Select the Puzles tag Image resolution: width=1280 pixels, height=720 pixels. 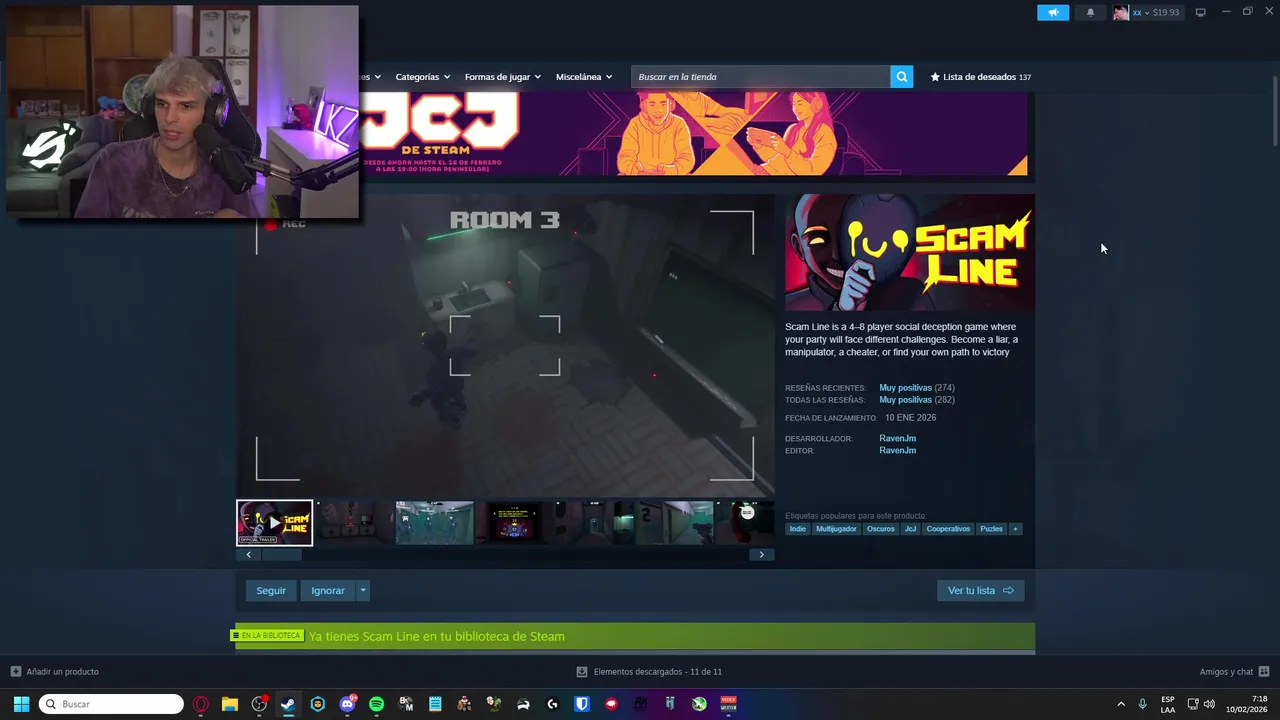tap(991, 529)
